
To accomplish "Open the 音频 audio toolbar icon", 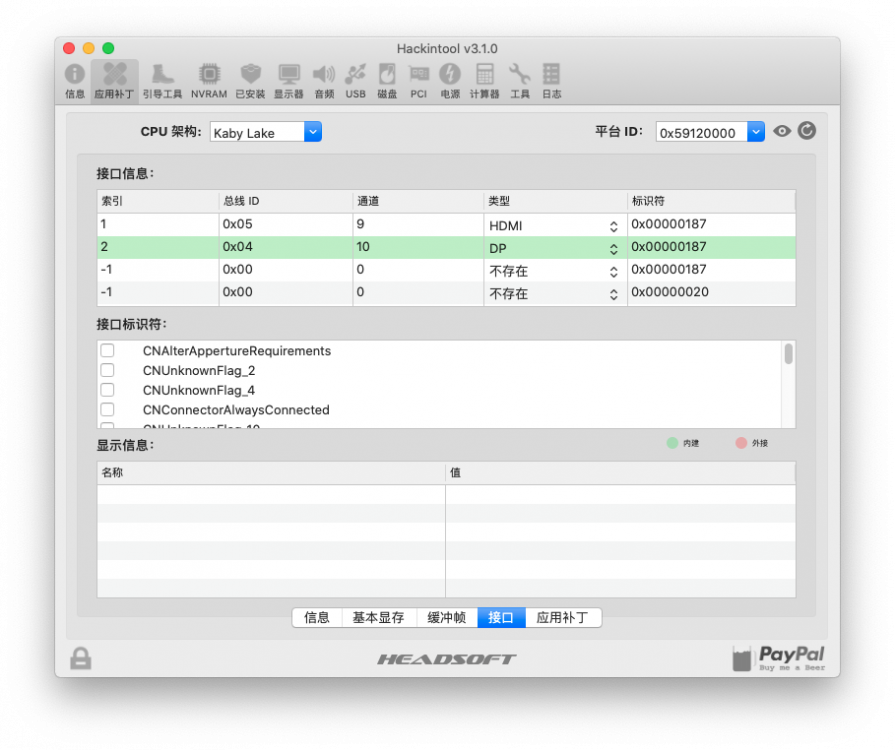I will point(324,81).
